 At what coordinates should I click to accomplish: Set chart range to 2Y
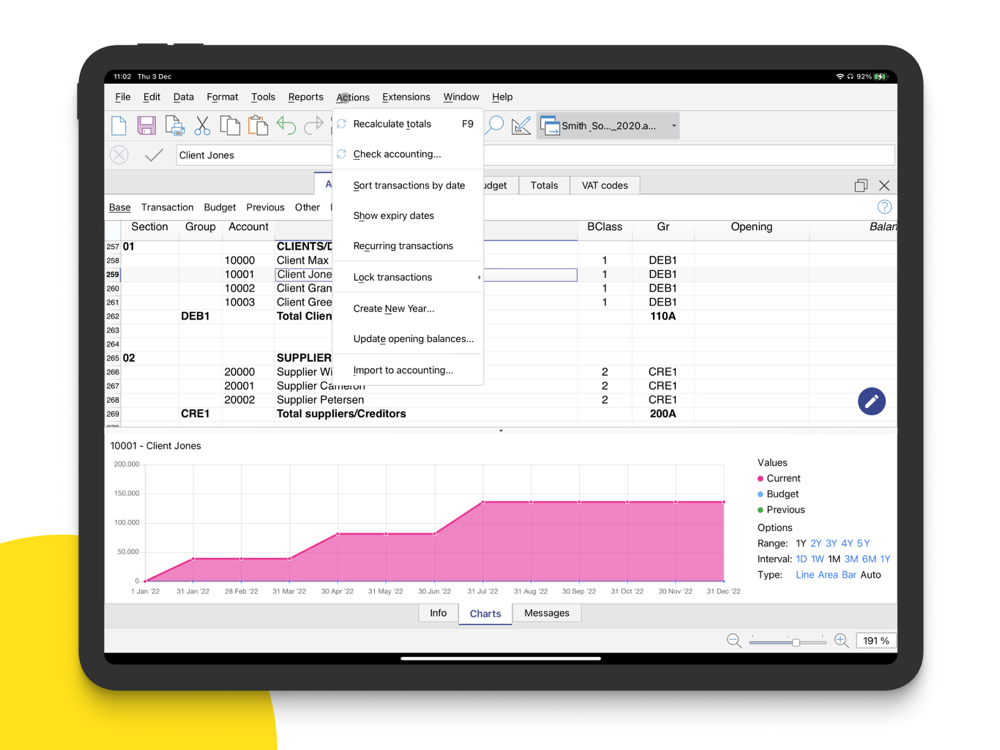point(816,543)
